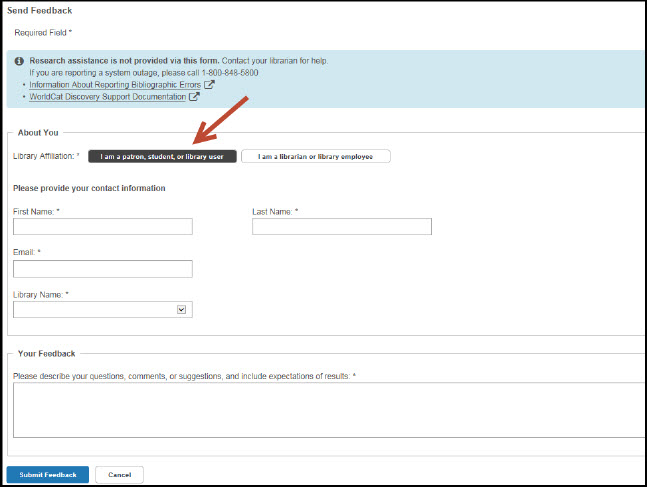This screenshot has width=647, height=487.
Task: Click the Submit Feedback button
Action: (48, 475)
